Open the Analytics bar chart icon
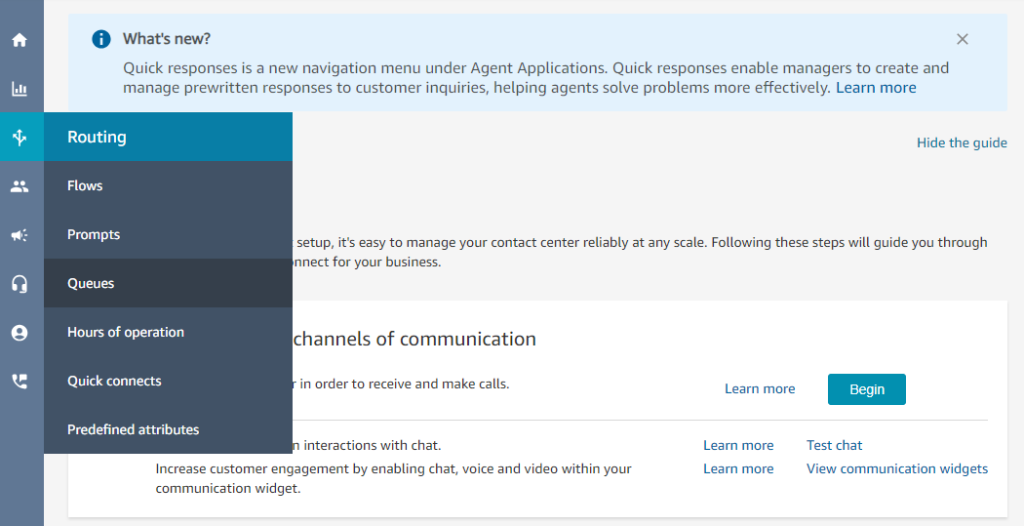 (x=19, y=89)
